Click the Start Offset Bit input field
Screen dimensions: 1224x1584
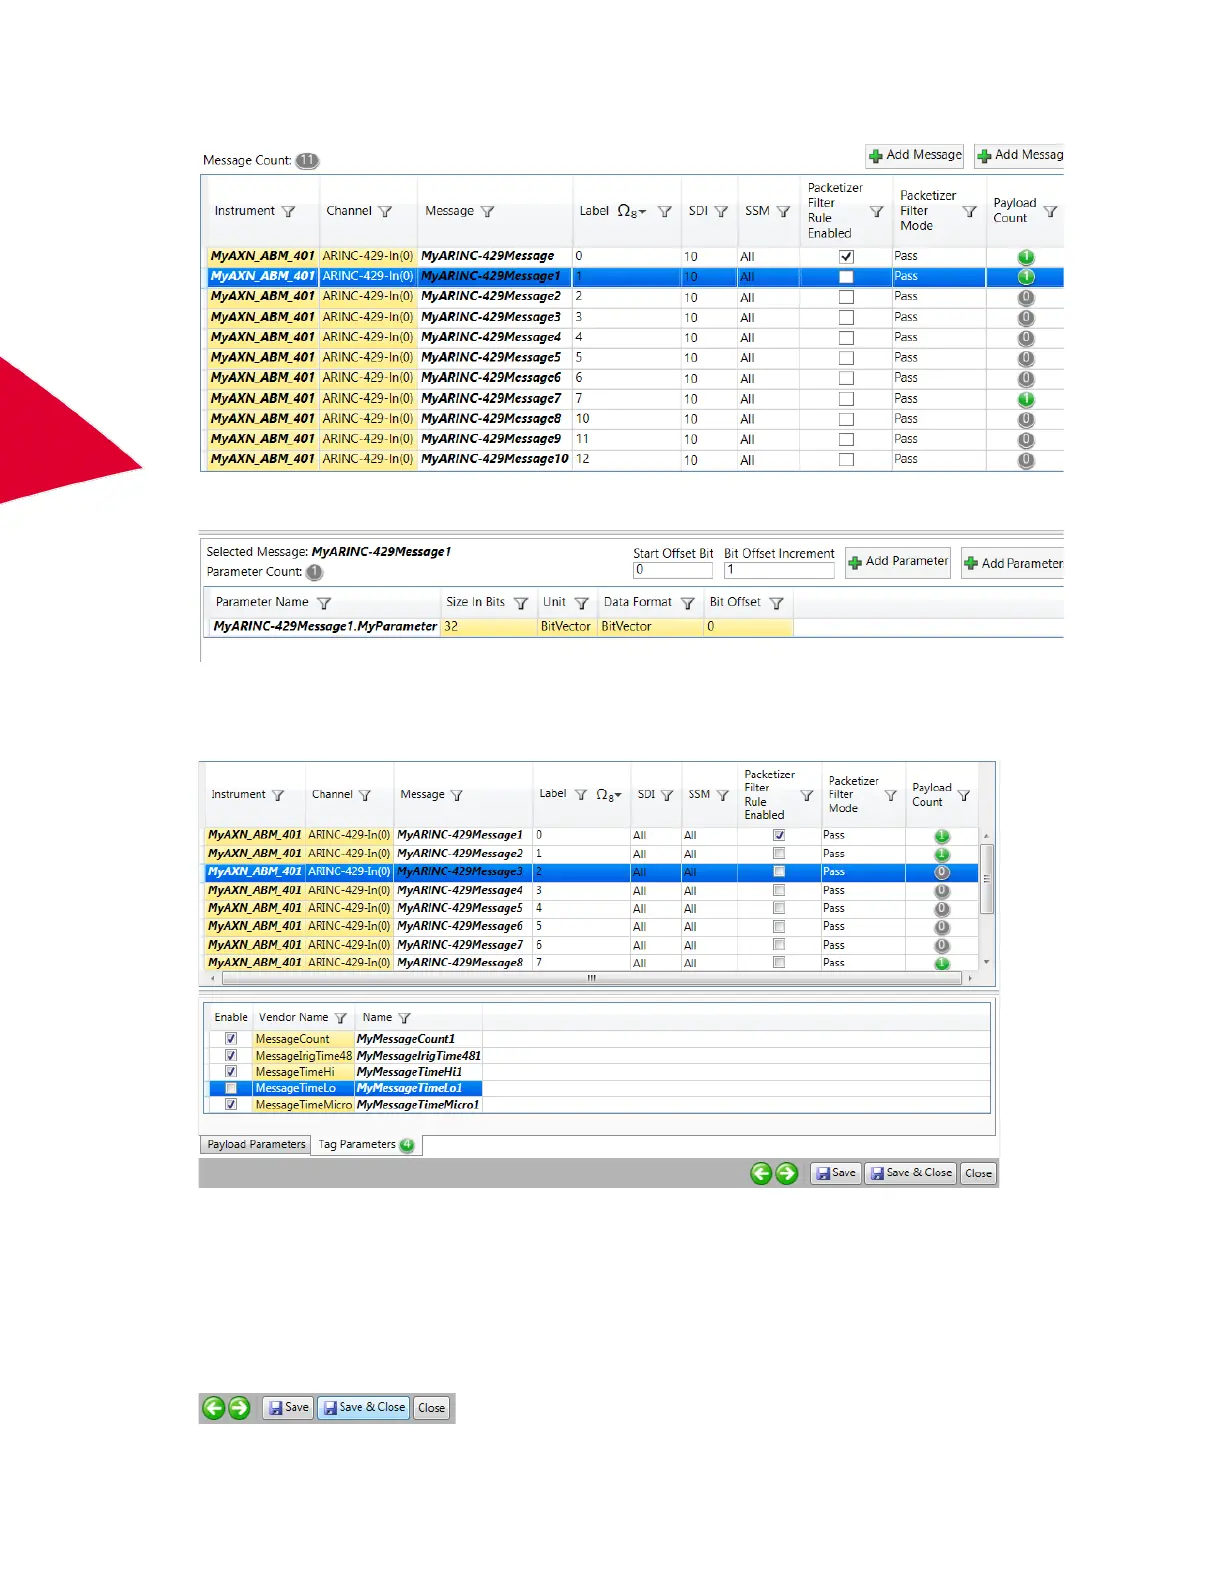[x=673, y=570]
